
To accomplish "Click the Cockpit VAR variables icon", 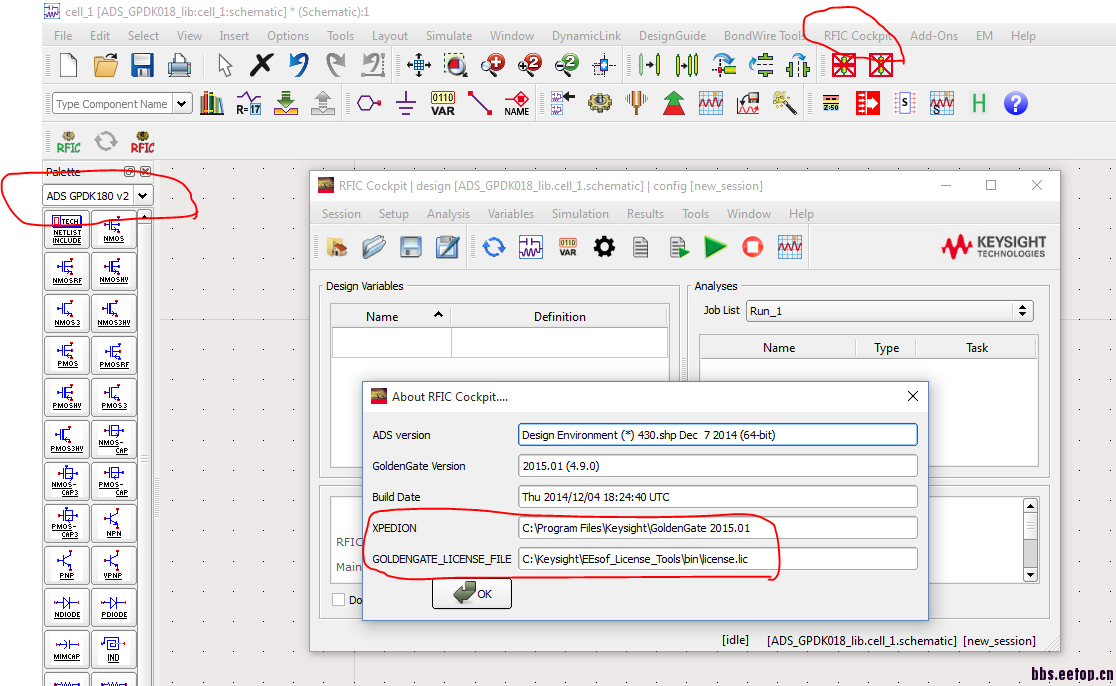I will [x=567, y=247].
